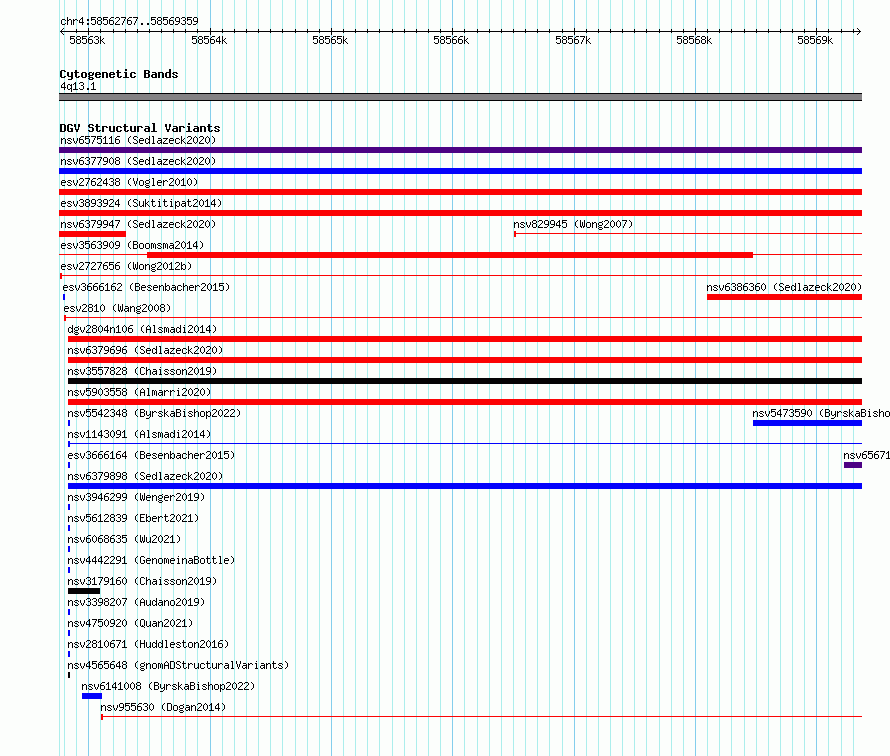890x756 pixels.
Task: Click the small purple nsv65671 bar
Action: [x=853, y=465]
